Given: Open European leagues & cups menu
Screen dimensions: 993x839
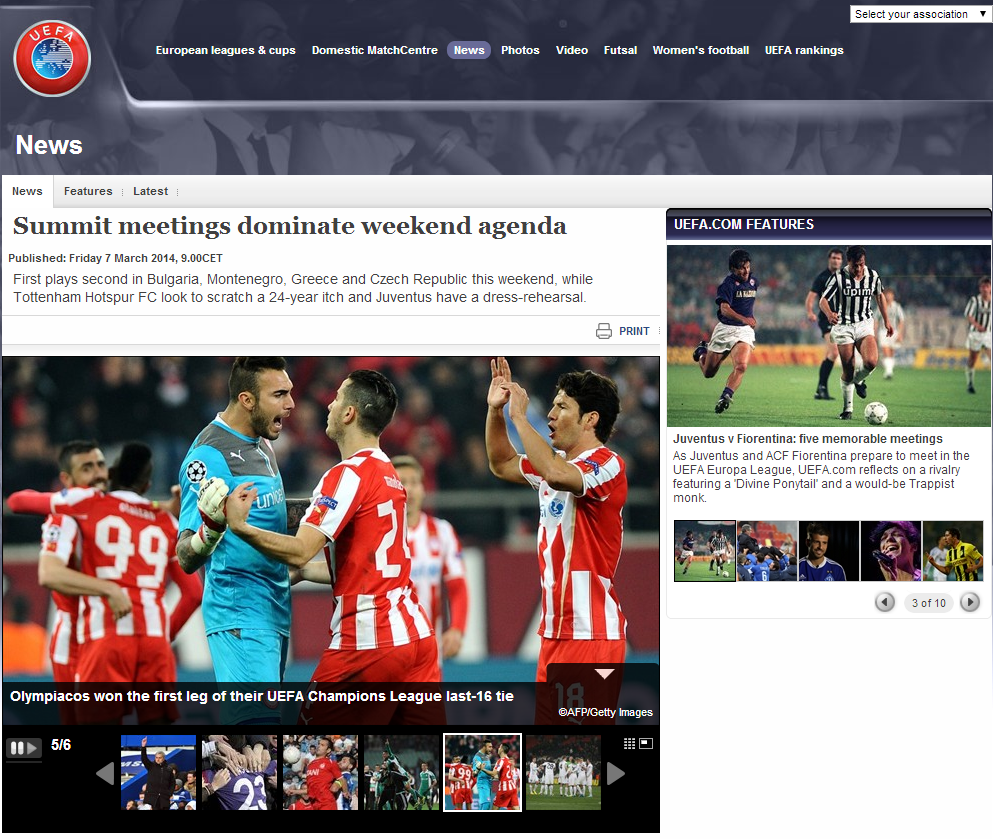Looking at the screenshot, I should tap(225, 50).
